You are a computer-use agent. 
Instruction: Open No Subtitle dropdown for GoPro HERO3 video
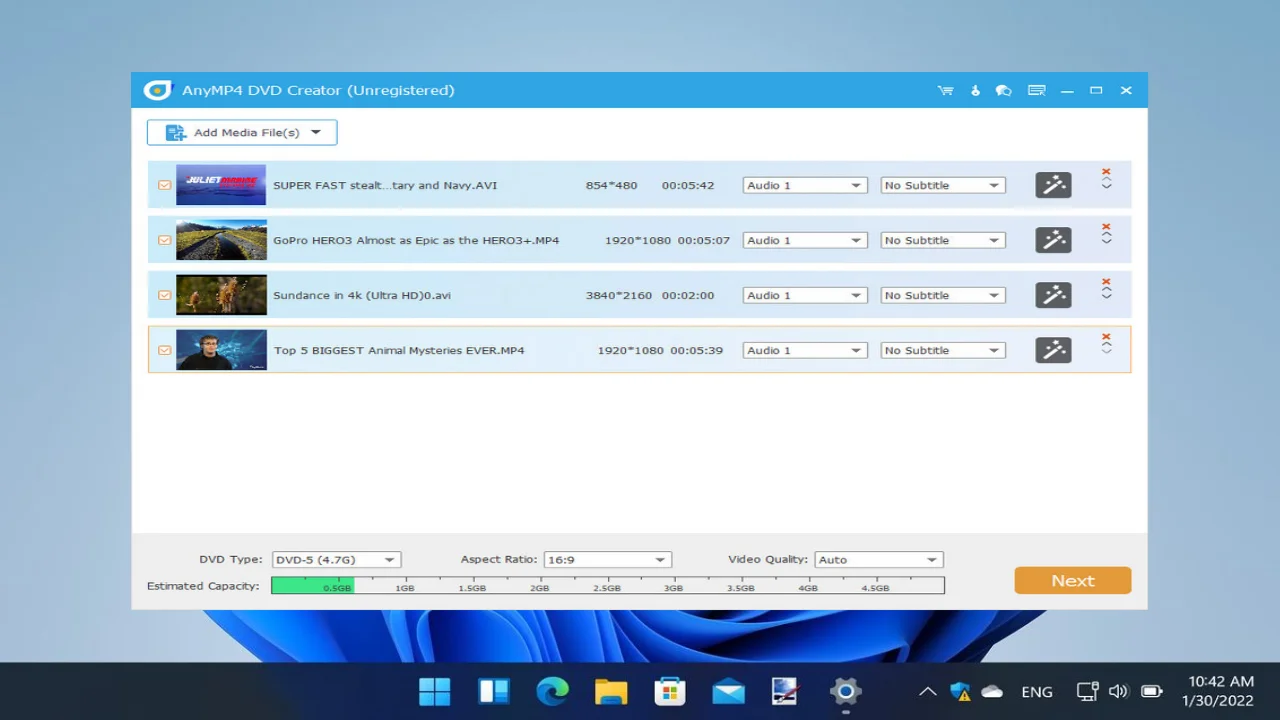[943, 240]
